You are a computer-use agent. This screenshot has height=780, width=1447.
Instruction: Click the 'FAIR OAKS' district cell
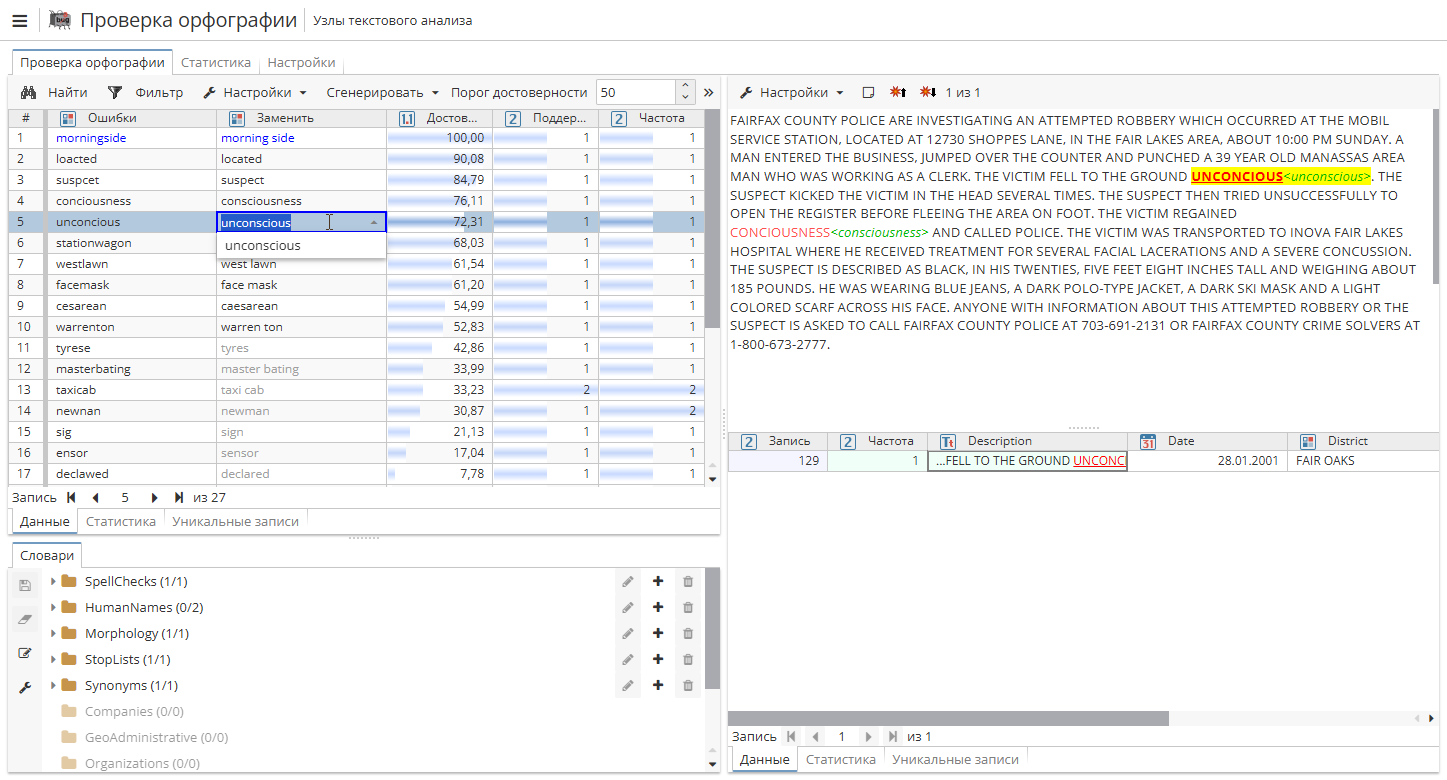coord(1363,461)
